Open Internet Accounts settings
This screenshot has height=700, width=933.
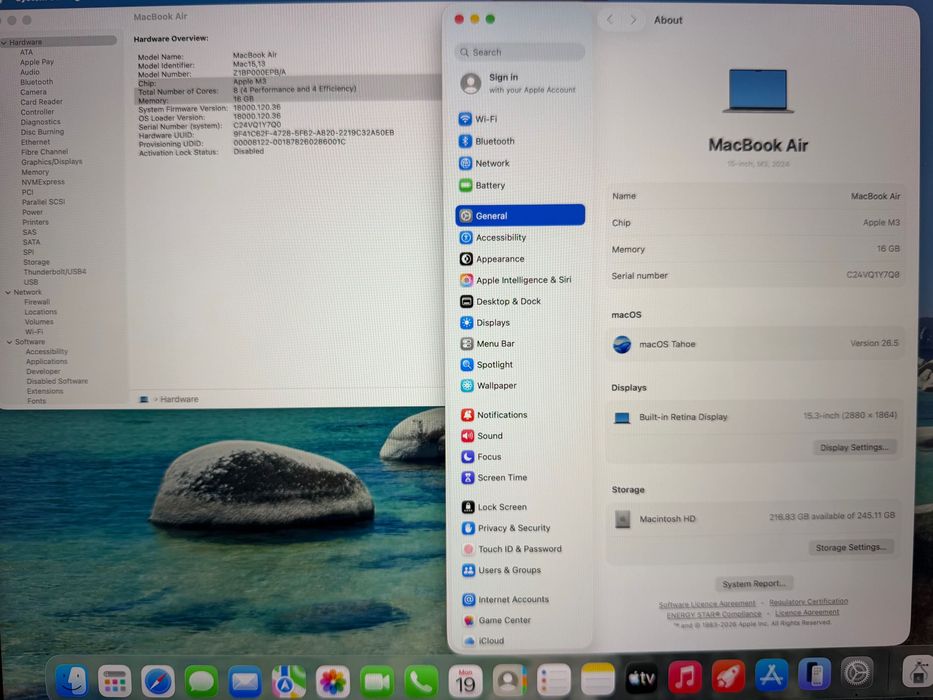pyautogui.click(x=521, y=599)
